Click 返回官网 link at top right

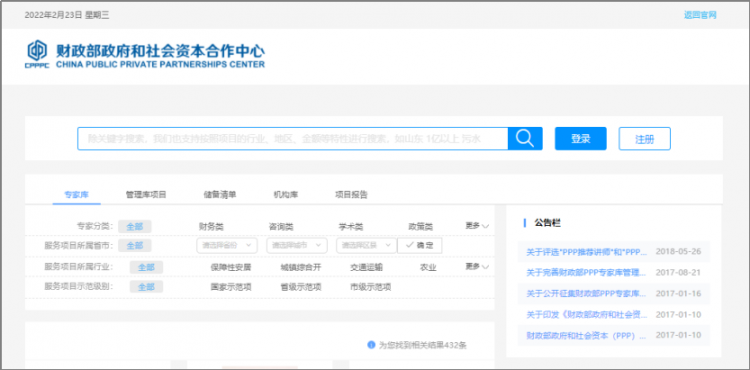click(x=700, y=15)
